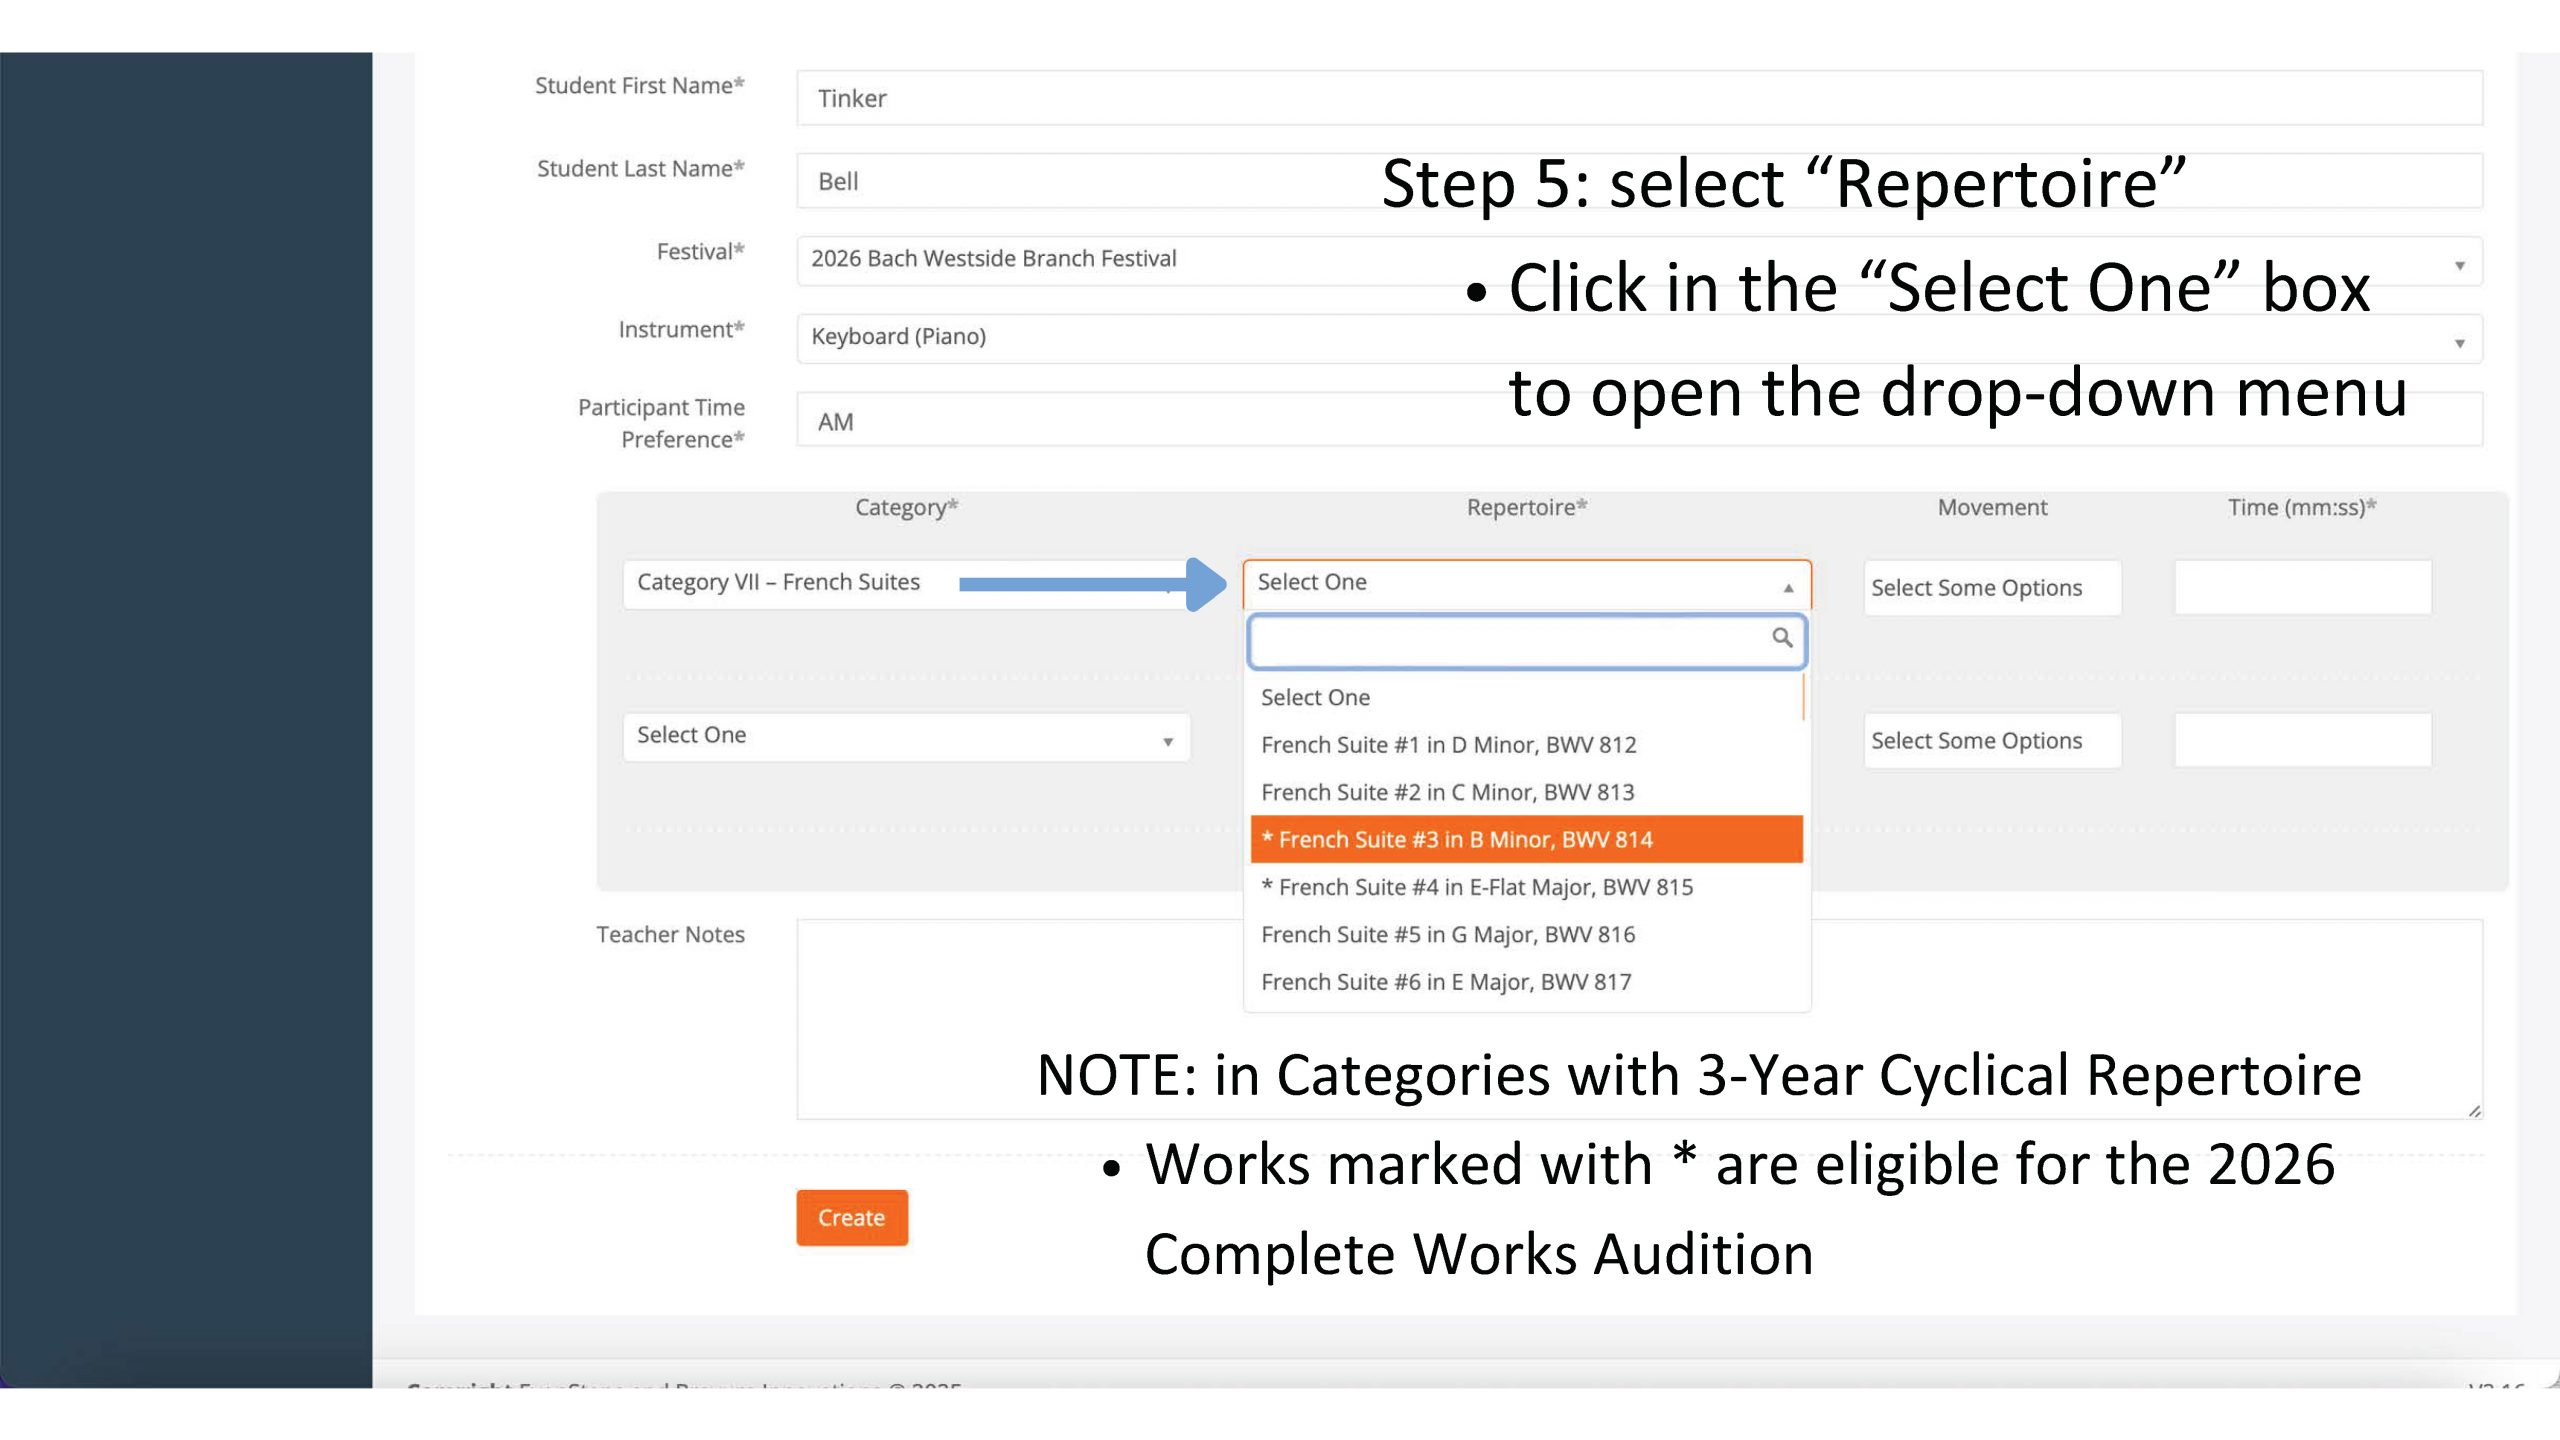Open the Festival dropdown arrow
Image resolution: width=2560 pixels, height=1440 pixels.
coord(2459,265)
